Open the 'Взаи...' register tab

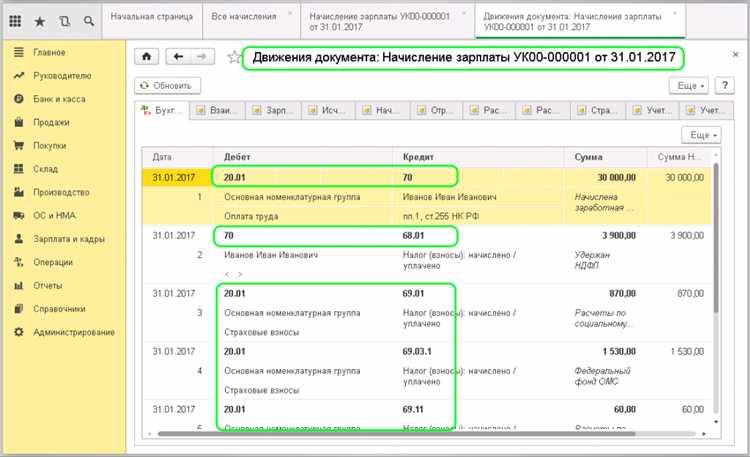(x=217, y=110)
